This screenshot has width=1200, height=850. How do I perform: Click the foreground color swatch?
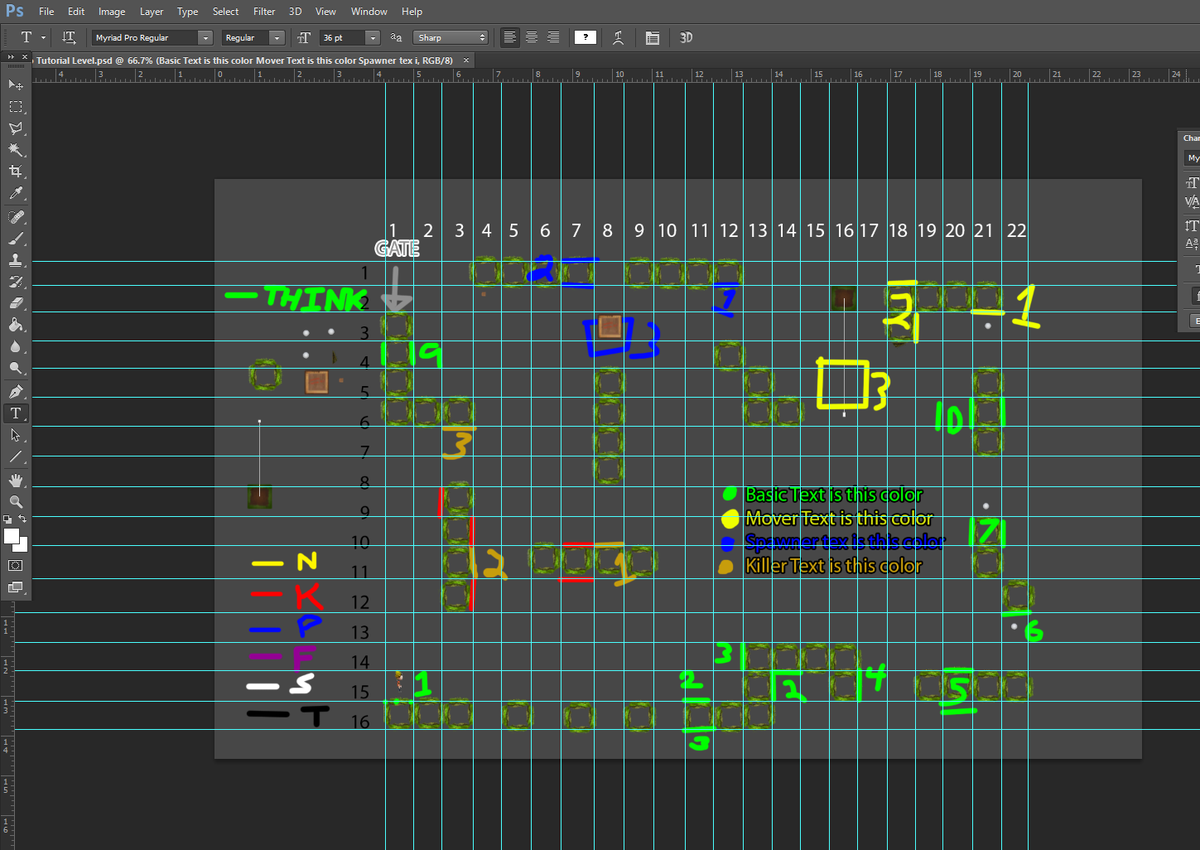click(11, 536)
